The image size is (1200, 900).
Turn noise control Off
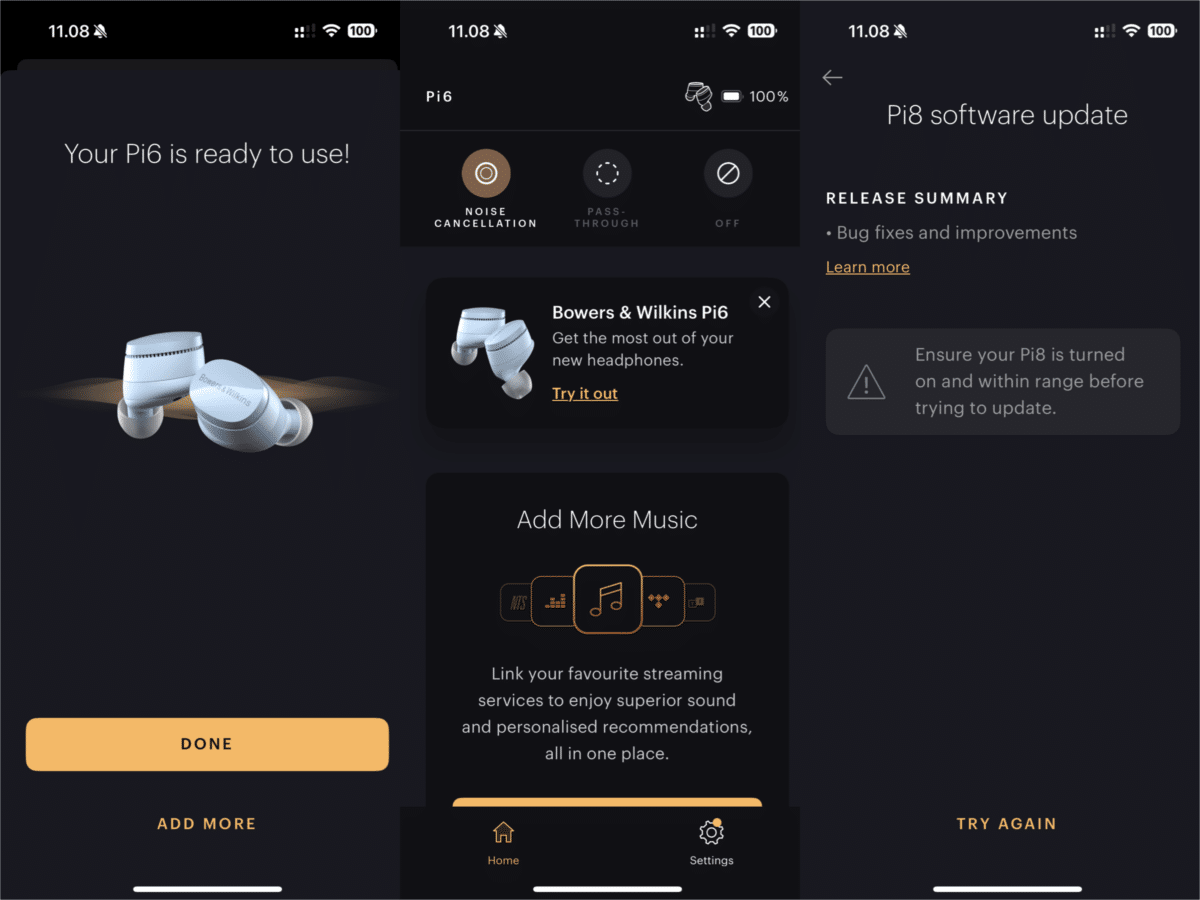[728, 173]
